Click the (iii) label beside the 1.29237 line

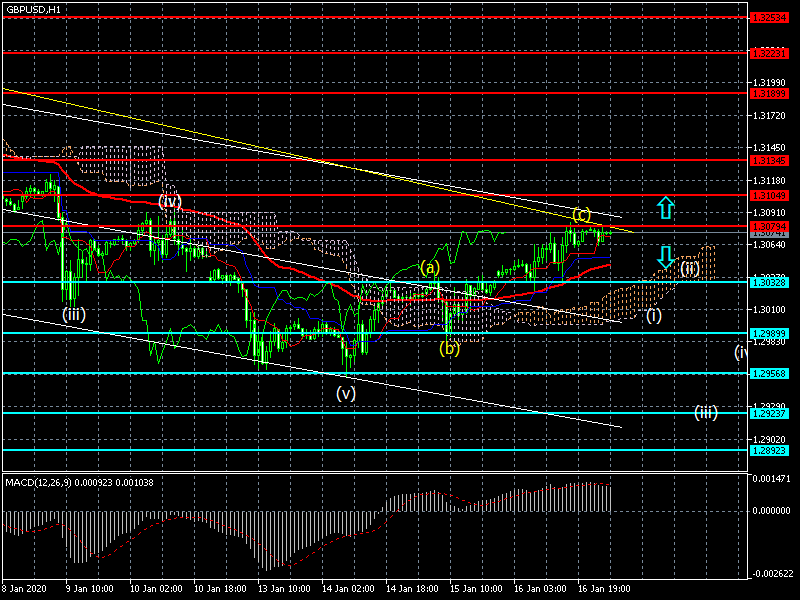click(x=706, y=412)
